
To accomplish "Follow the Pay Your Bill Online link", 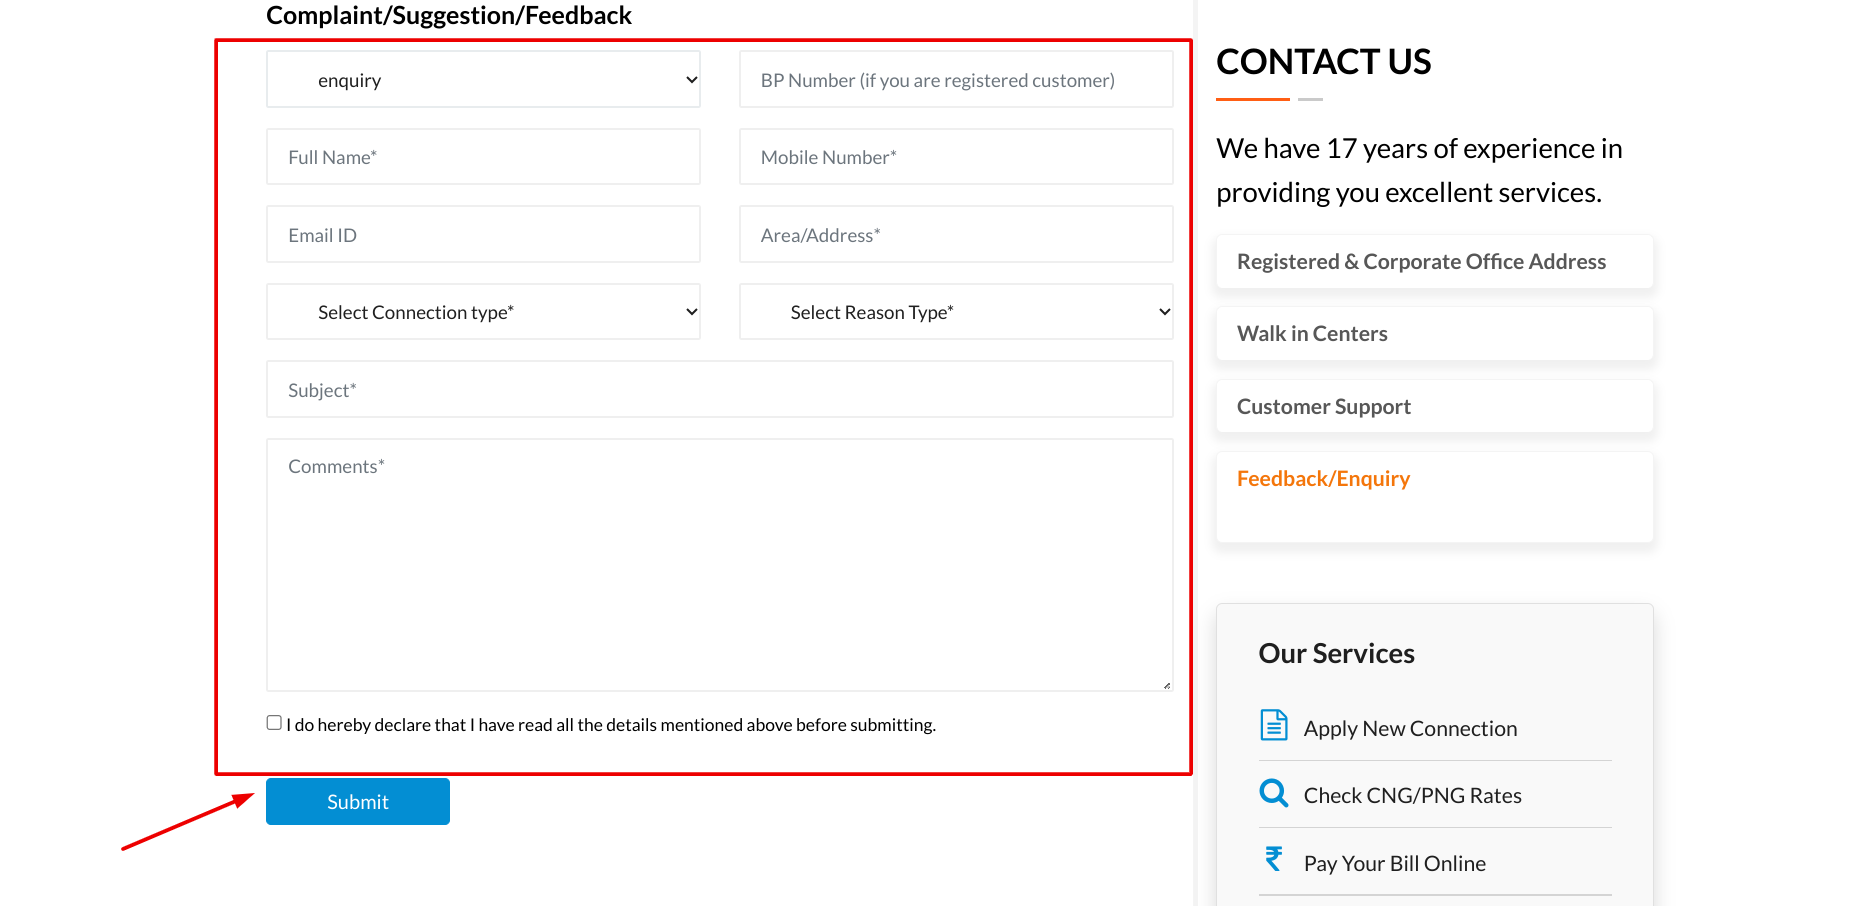I will pyautogui.click(x=1394, y=864).
